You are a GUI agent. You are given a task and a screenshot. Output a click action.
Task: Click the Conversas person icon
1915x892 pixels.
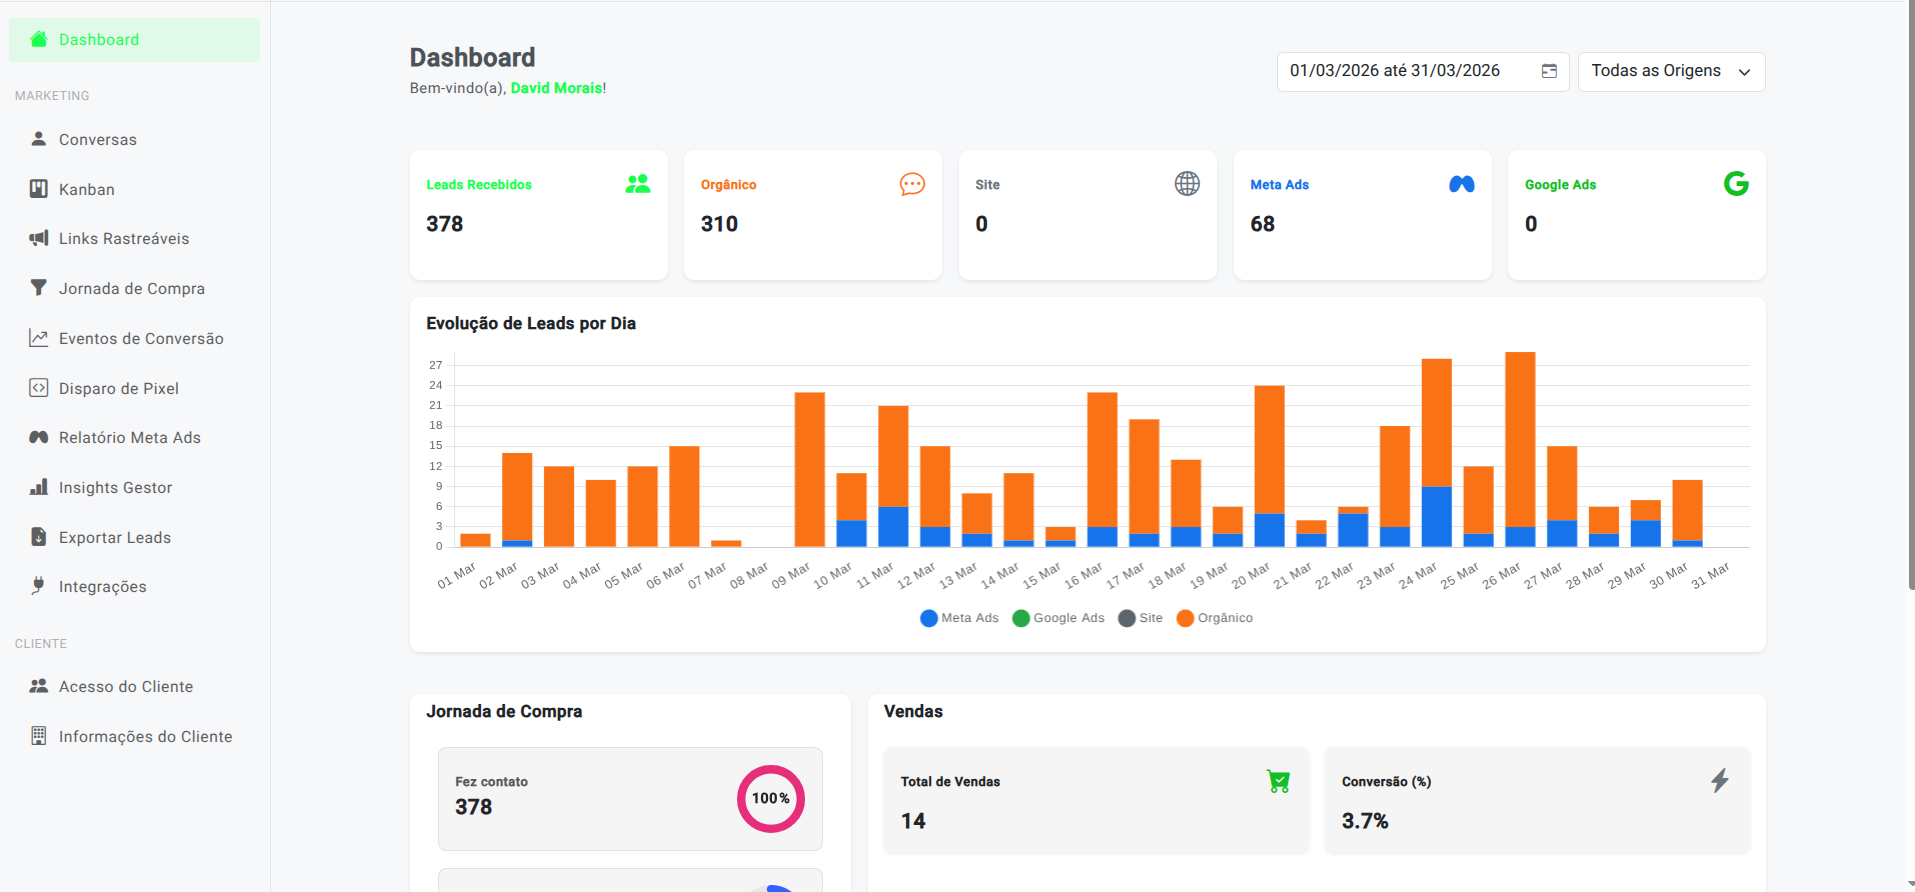coord(39,139)
